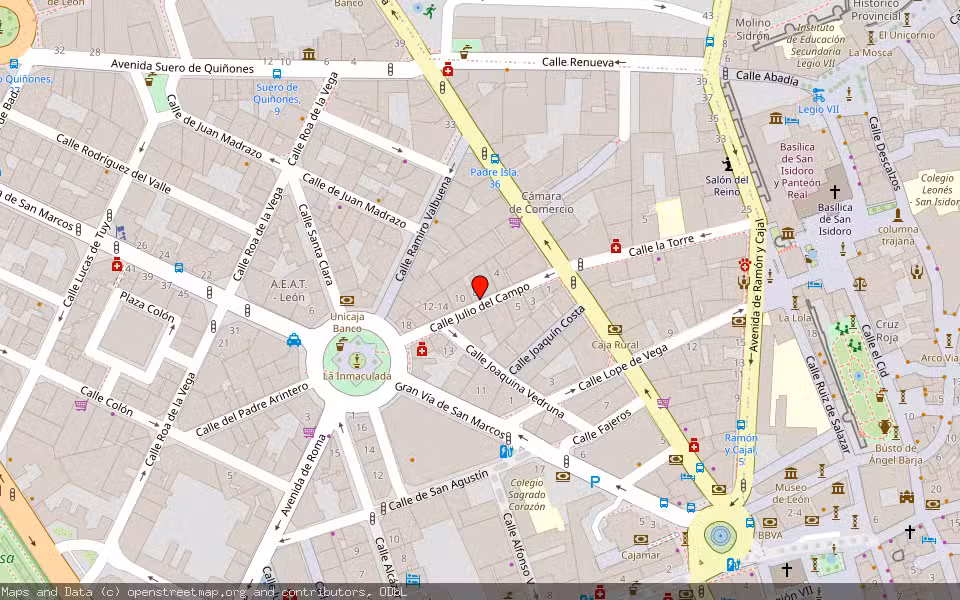Click the EV charging icon at the roundabout
This screenshot has width=960, height=600.
pos(733,565)
